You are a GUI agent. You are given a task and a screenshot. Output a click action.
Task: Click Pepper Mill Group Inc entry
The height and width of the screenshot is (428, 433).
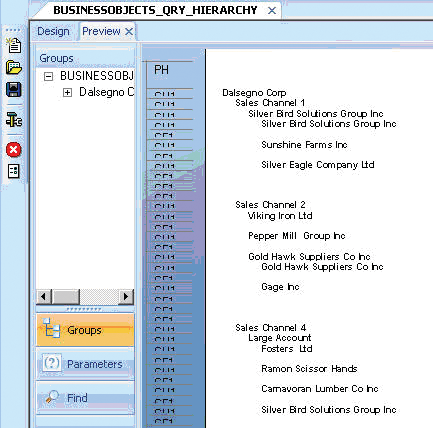pos(297,236)
